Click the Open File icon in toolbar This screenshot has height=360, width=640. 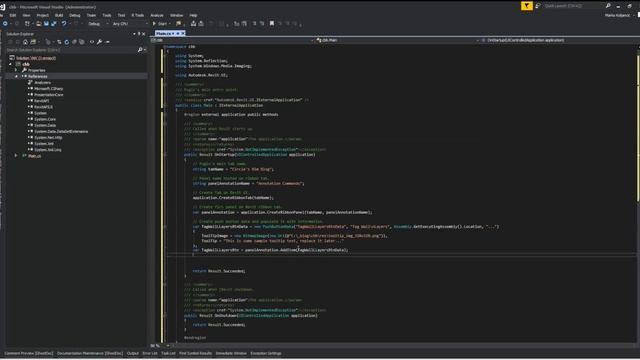38,24
